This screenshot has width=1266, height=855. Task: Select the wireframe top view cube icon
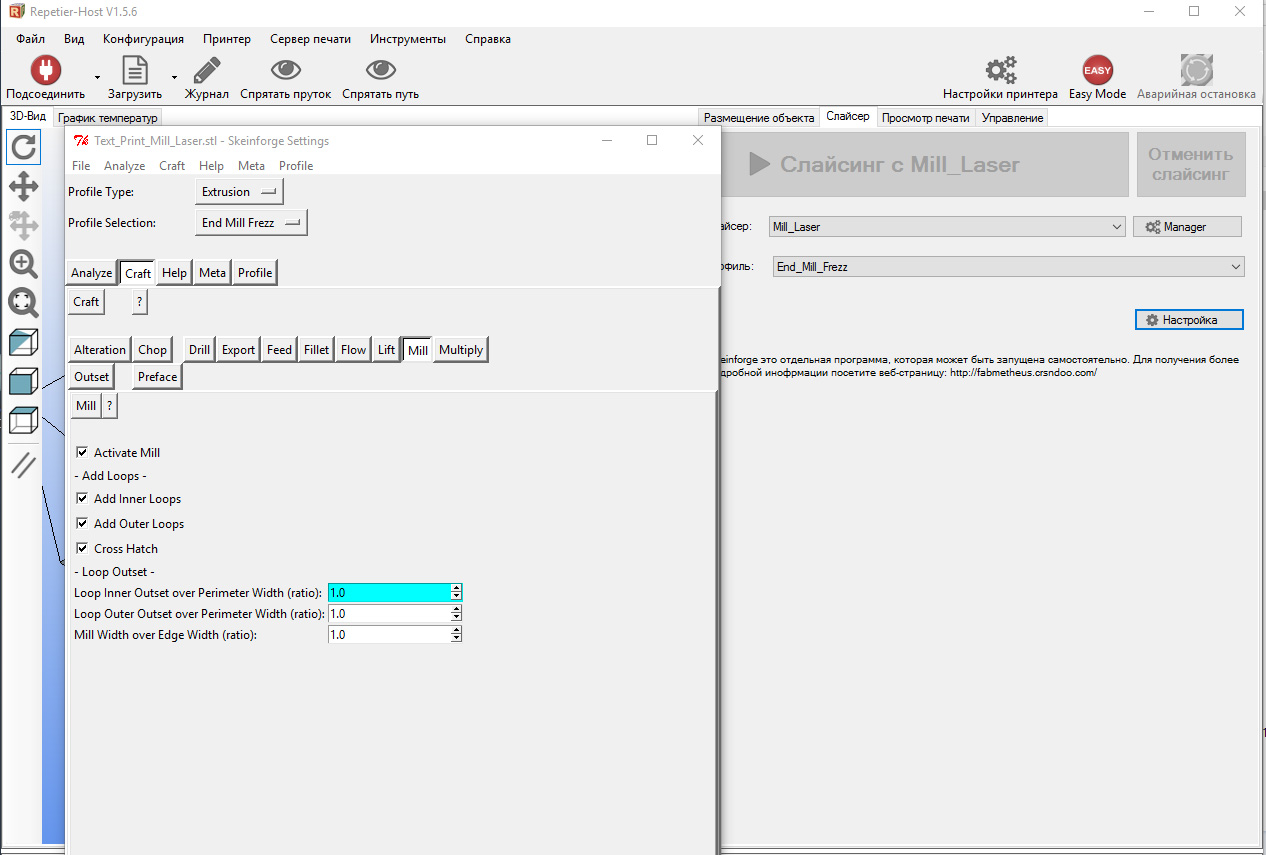click(x=23, y=420)
